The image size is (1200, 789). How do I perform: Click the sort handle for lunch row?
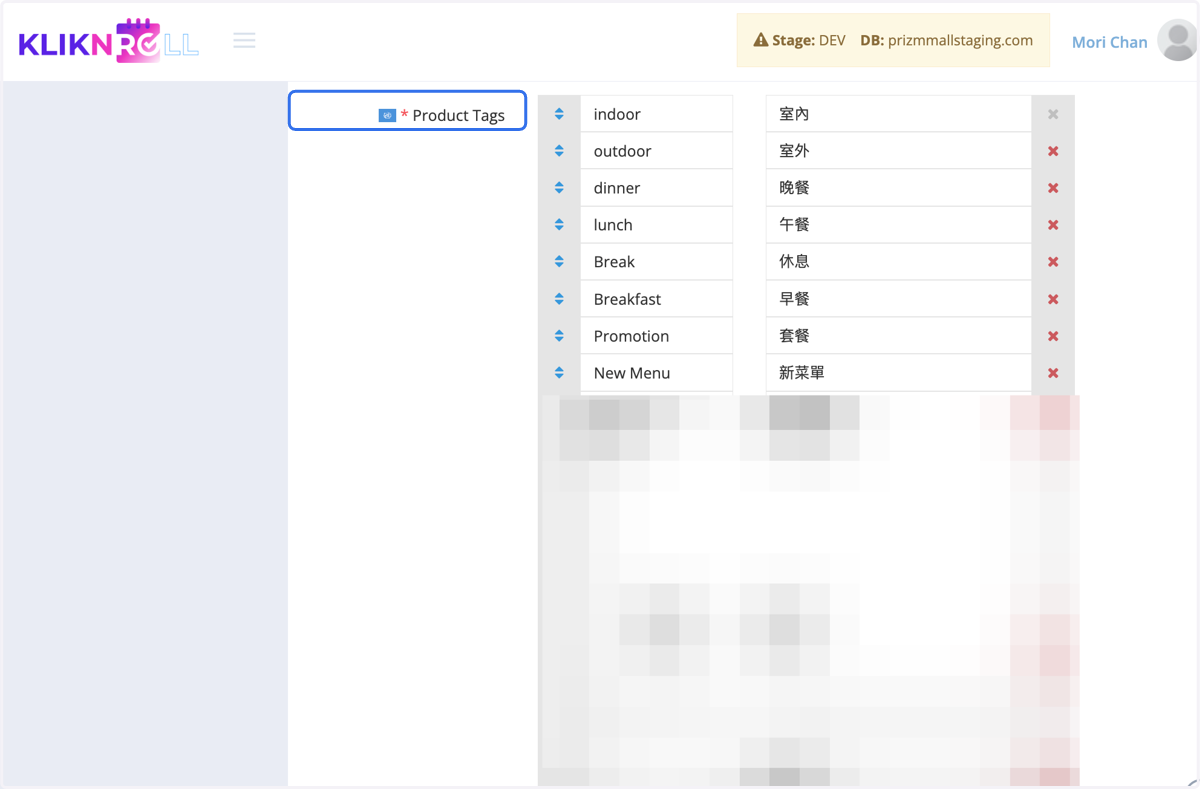point(559,225)
